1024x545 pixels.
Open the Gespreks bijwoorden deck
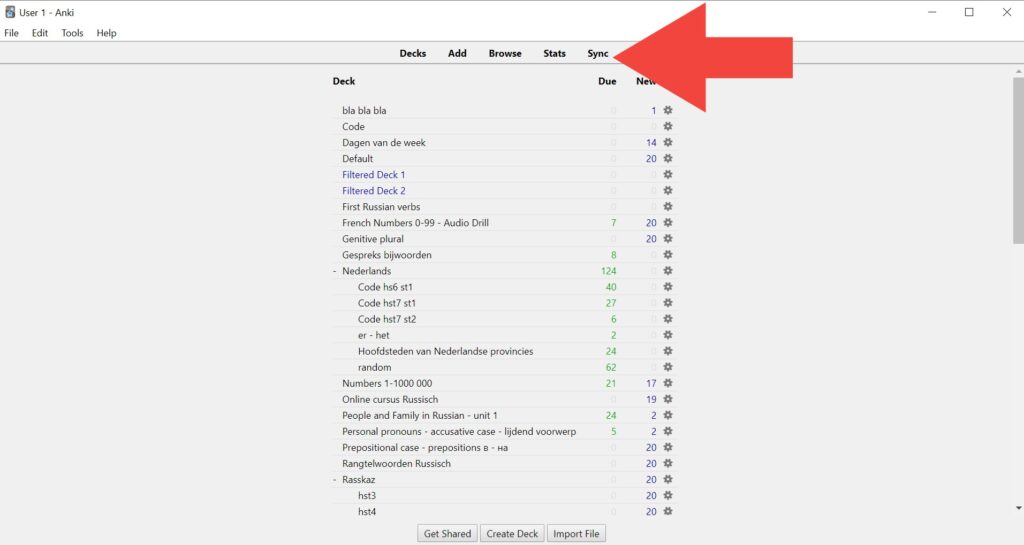click(x=387, y=255)
